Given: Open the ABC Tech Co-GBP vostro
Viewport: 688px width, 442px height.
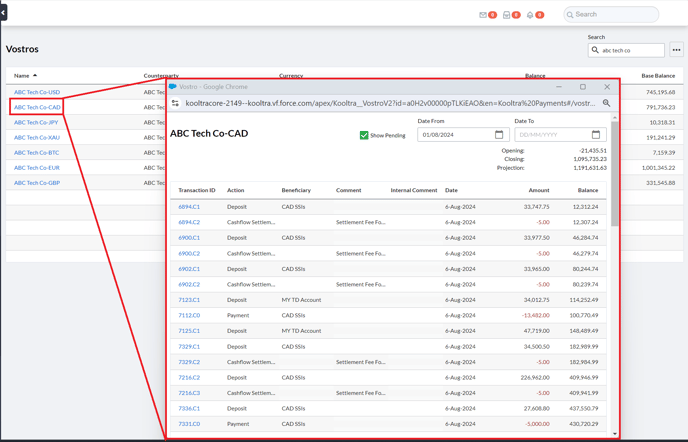Looking at the screenshot, I should click(37, 183).
